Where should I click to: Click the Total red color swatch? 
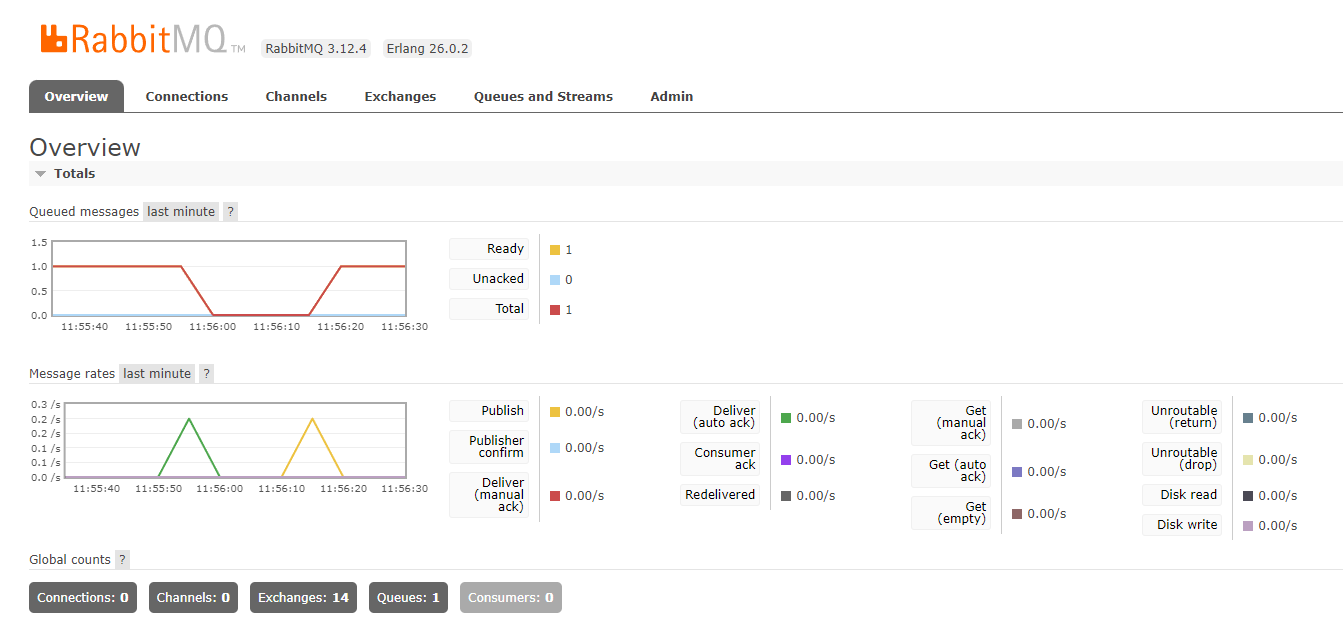click(555, 310)
